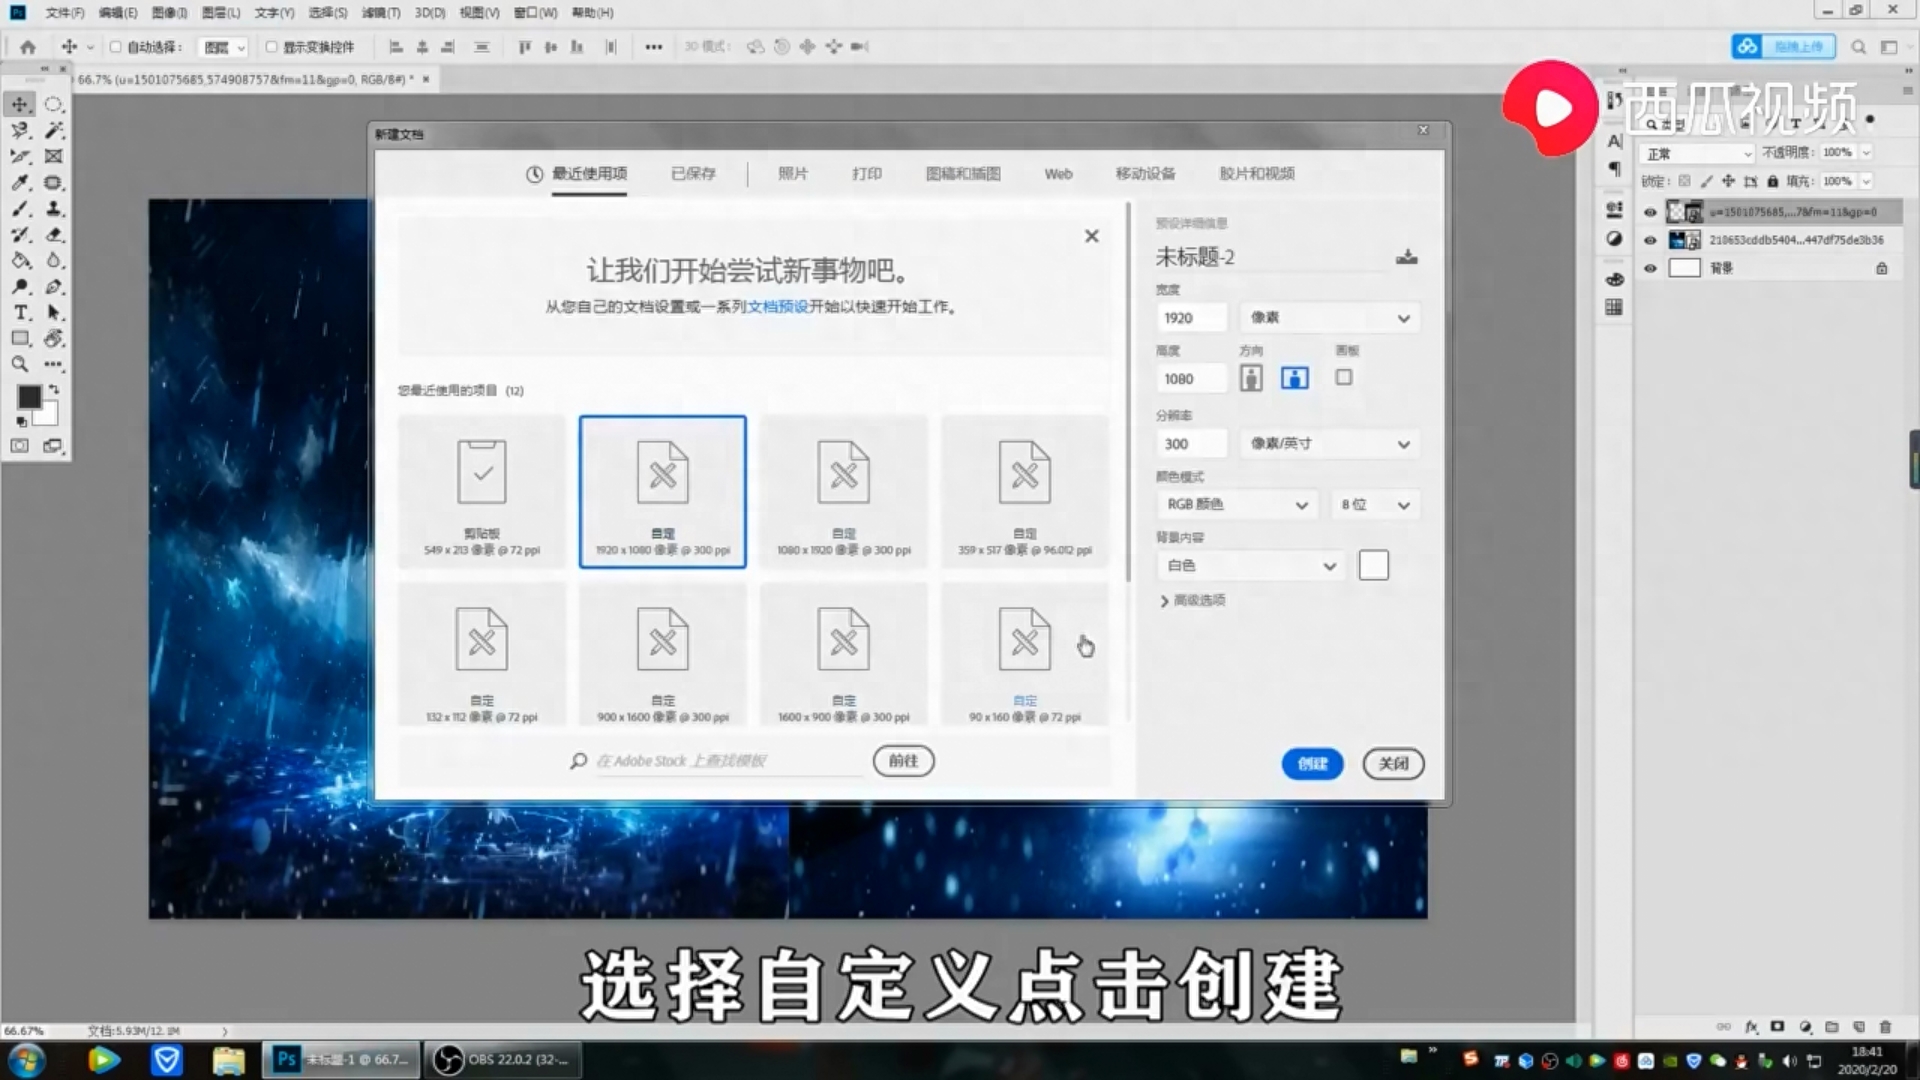Click the background contents white color swatch
Image resolution: width=1920 pixels, height=1080 pixels.
point(1373,565)
